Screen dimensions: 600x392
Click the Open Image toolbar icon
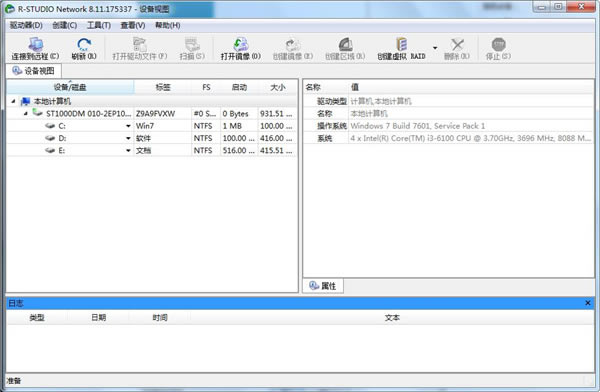[x=241, y=44]
